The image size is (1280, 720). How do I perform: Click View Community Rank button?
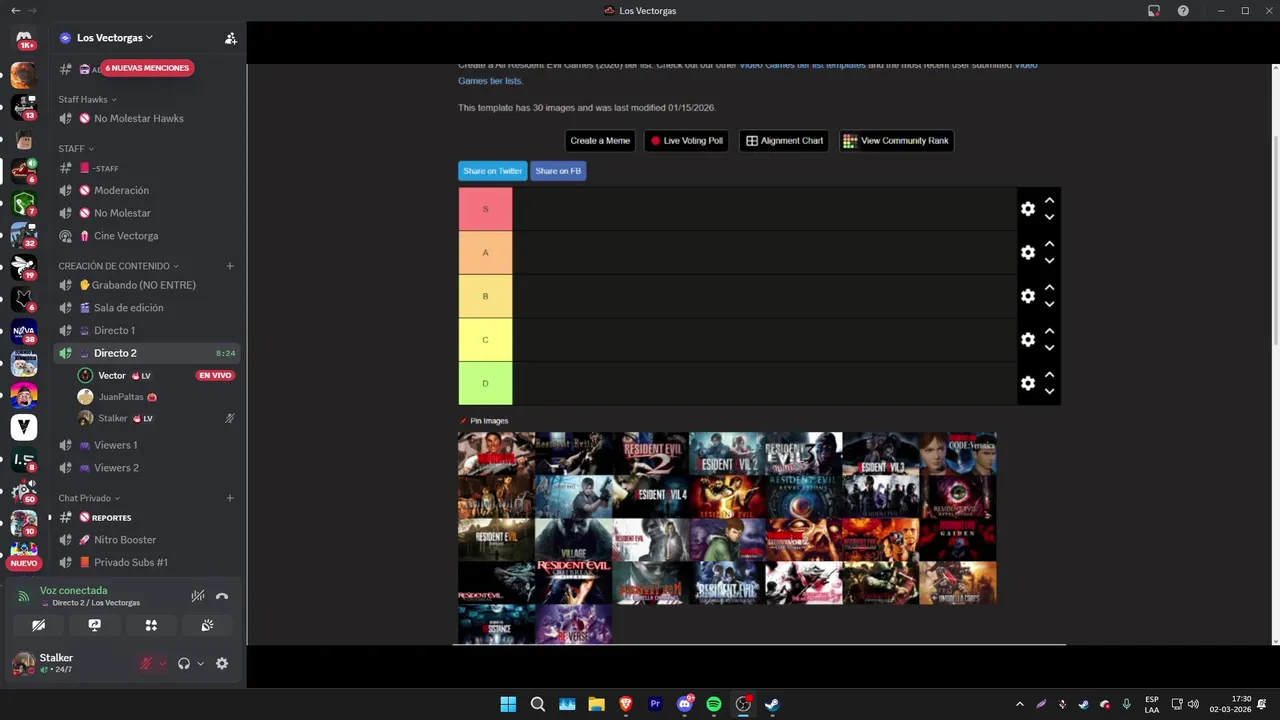(x=896, y=141)
